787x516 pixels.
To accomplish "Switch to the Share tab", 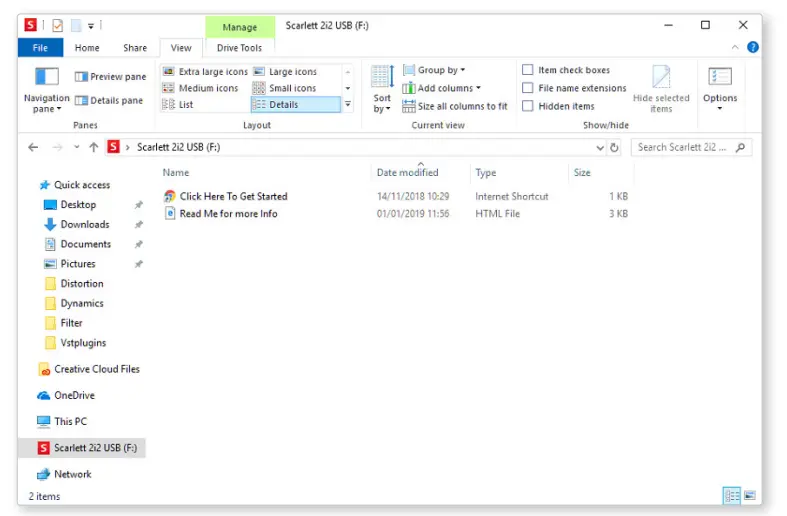I will [135, 48].
